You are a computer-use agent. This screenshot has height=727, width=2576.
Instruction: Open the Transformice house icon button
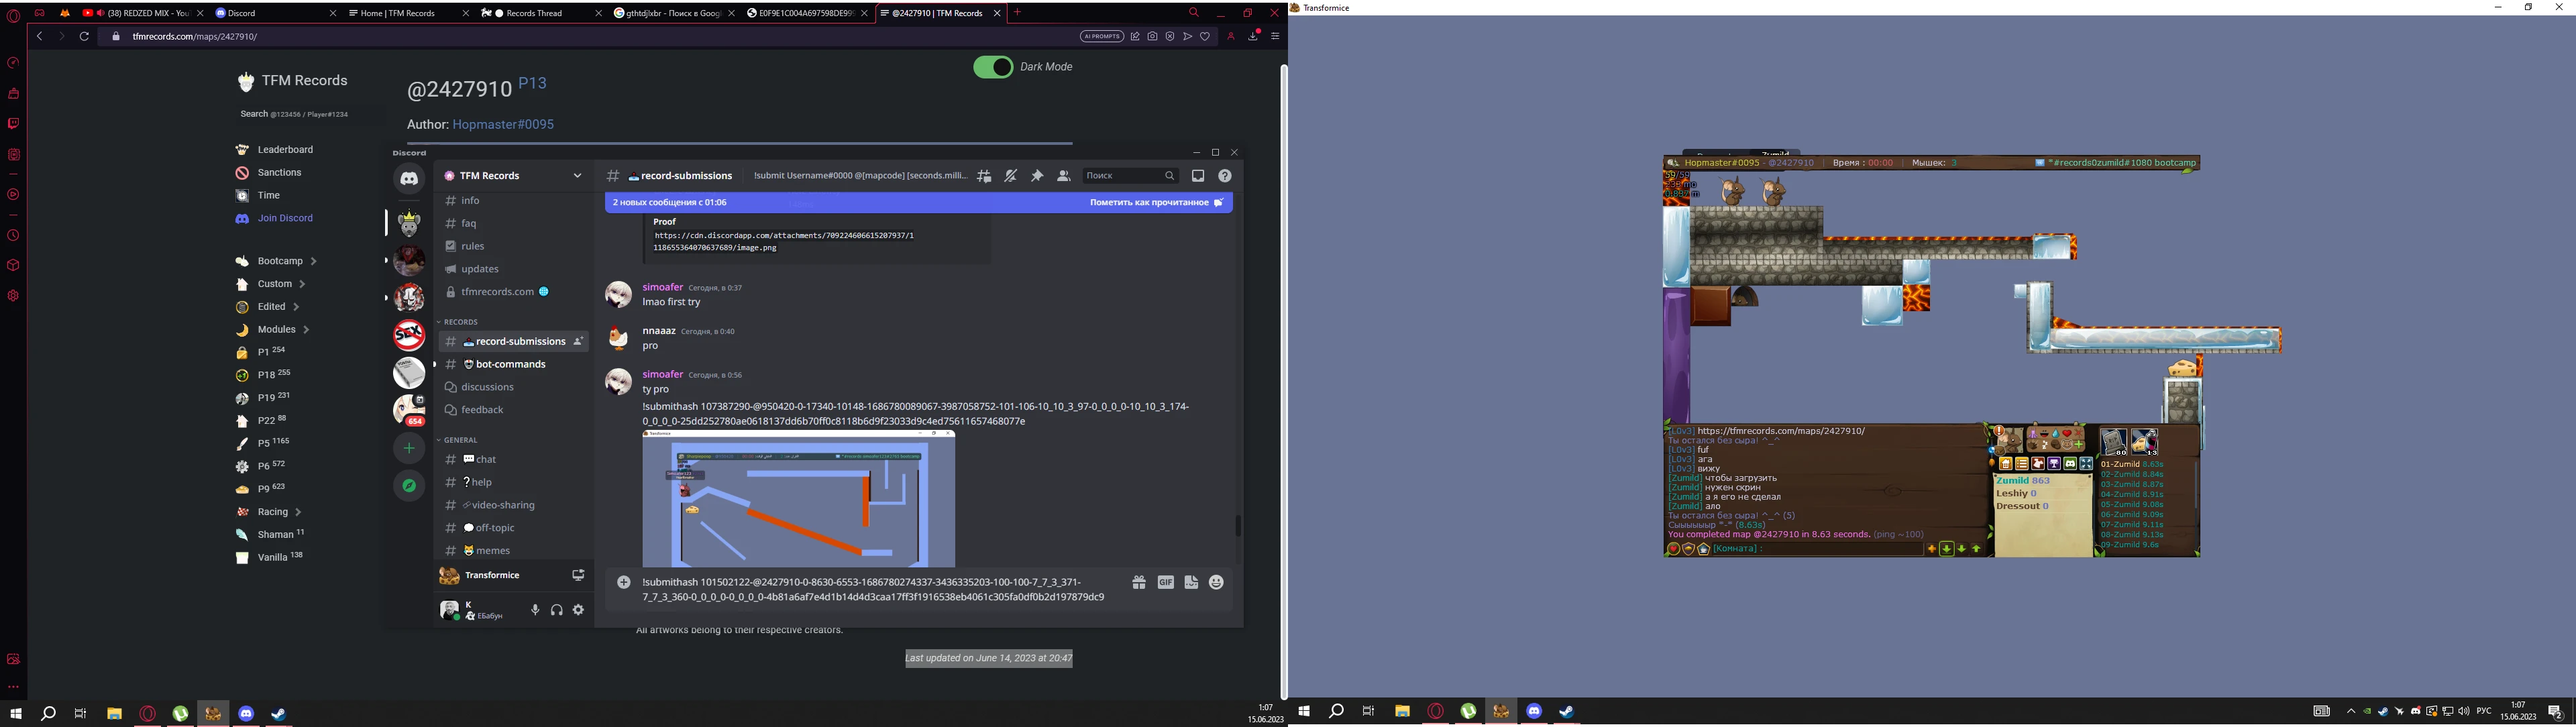2005,464
